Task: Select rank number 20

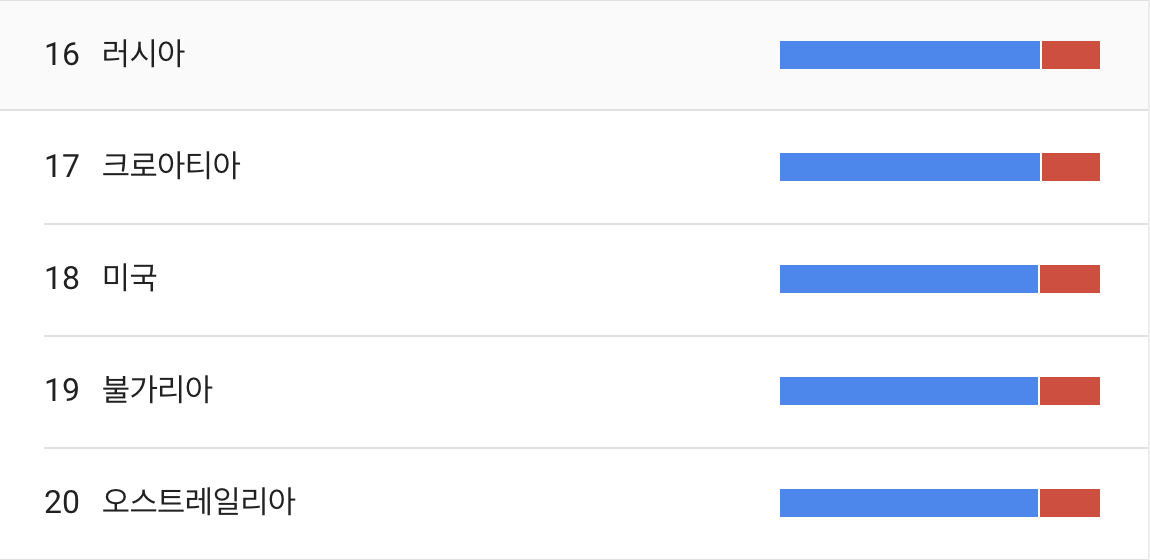Action: pos(62,503)
